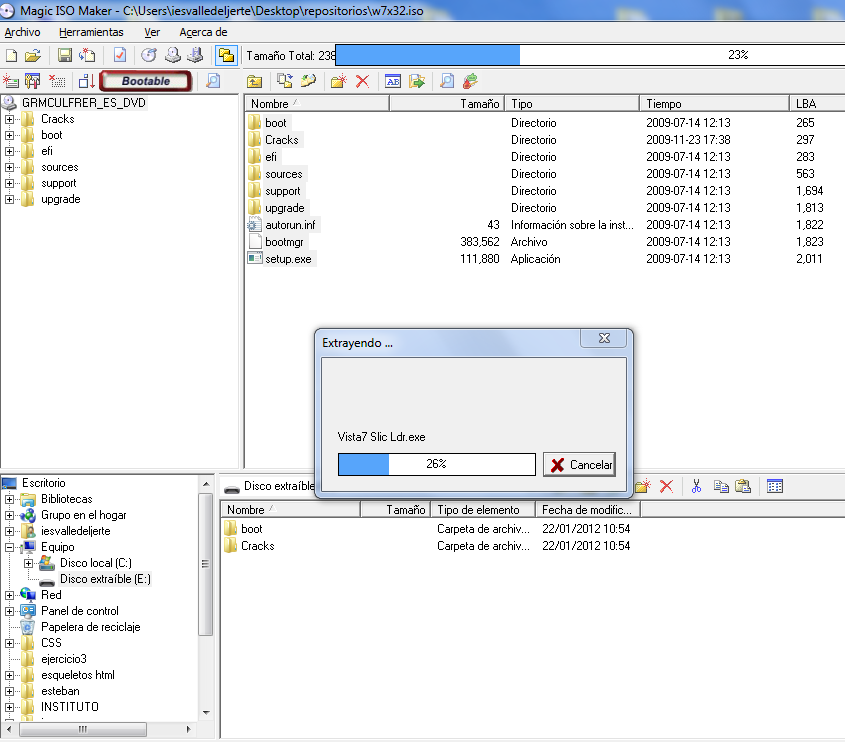Expand the Cracks folder in the ISO tree
The width and height of the screenshot is (845, 742).
pos(10,119)
